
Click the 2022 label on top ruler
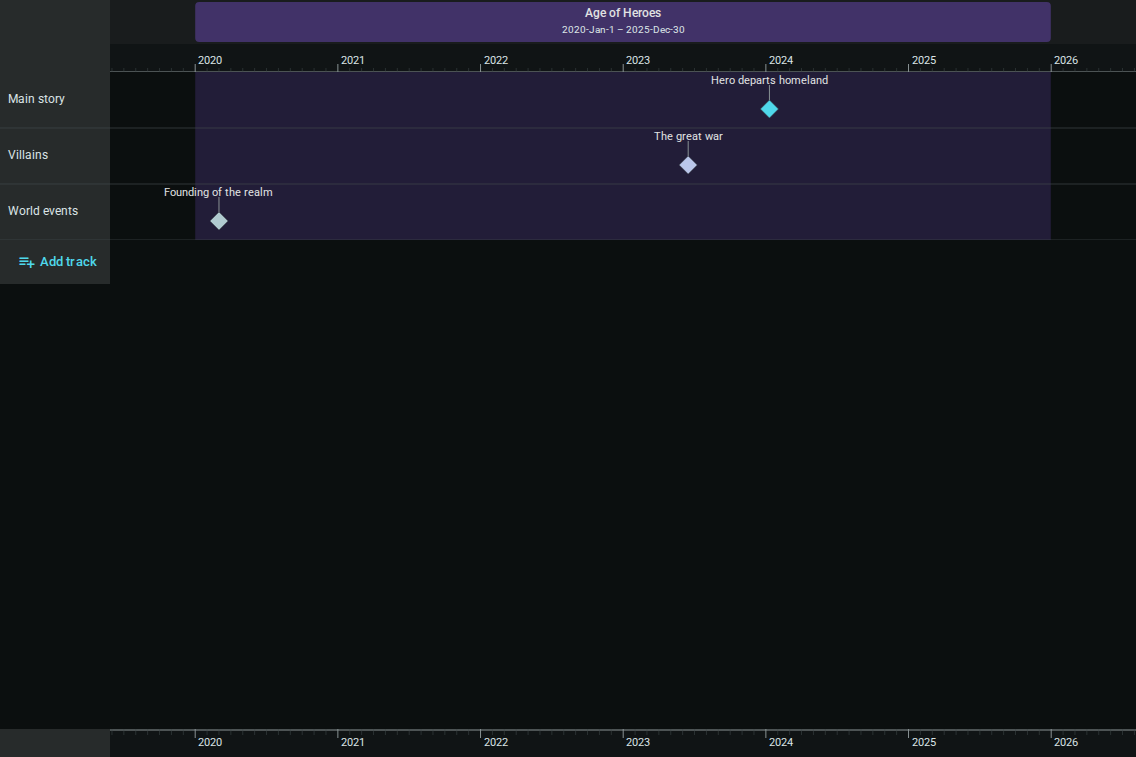(496, 60)
